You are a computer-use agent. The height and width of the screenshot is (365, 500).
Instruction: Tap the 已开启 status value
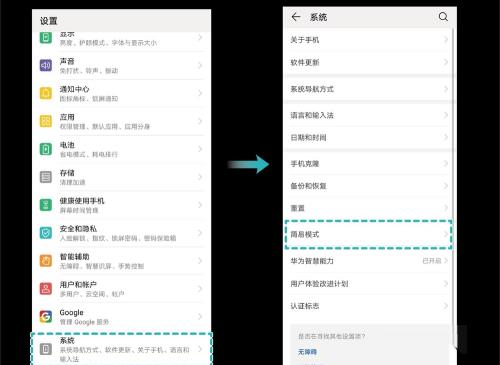click(432, 261)
